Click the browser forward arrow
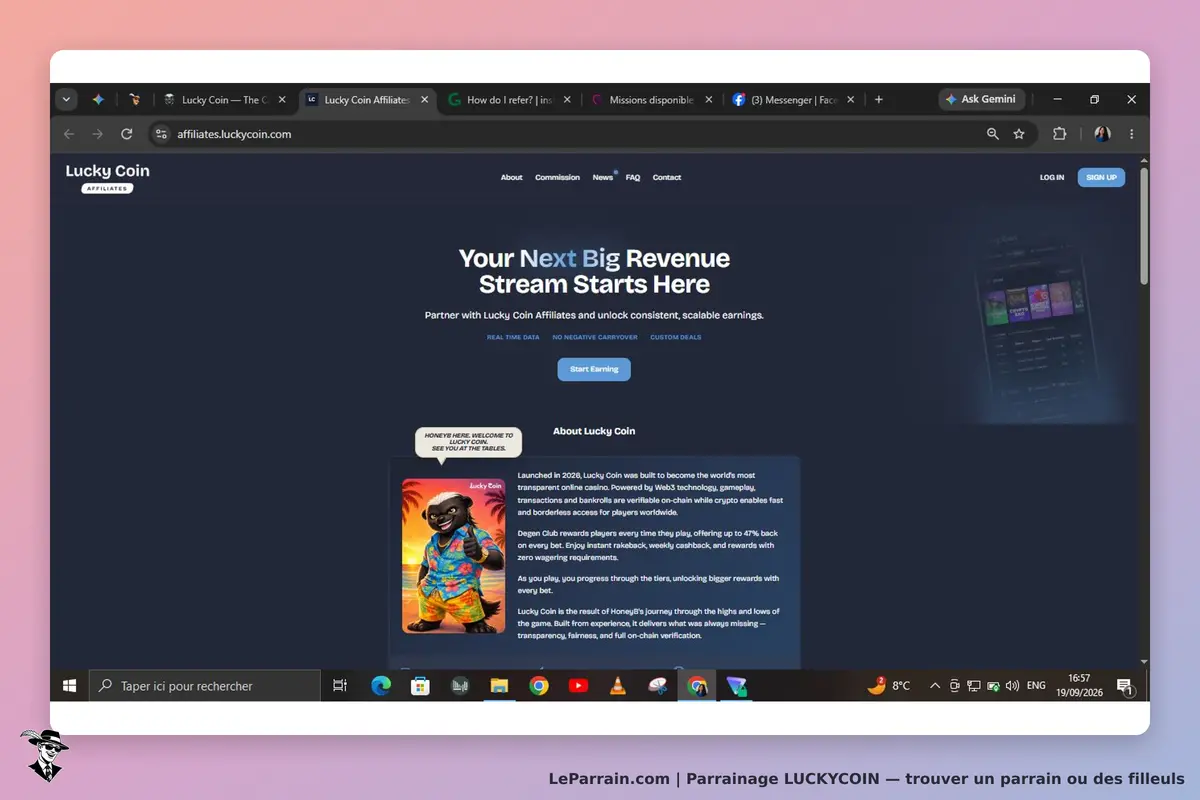The height and width of the screenshot is (800, 1200). tap(98, 134)
